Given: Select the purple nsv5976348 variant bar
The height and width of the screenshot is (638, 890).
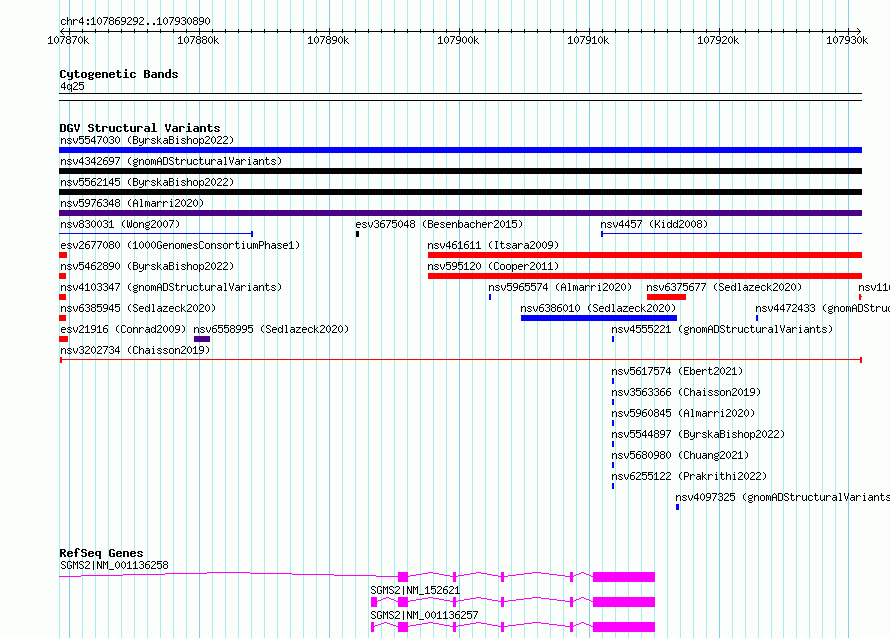Looking at the screenshot, I should [x=460, y=213].
